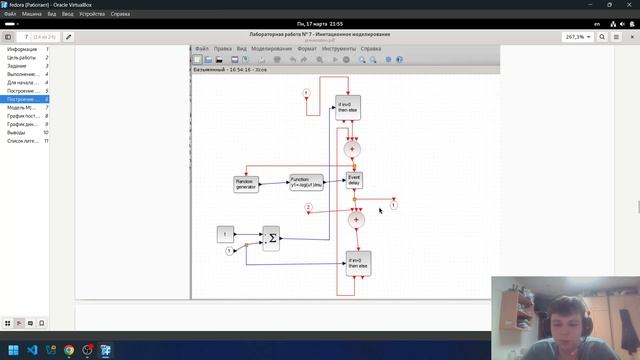Click the power icon in top bar
This screenshot has height=360, width=640.
pos(632,24)
